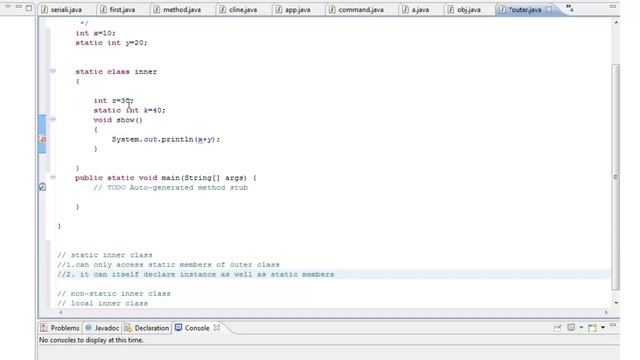
Task: Minimize the editor area
Action: tap(613, 7)
